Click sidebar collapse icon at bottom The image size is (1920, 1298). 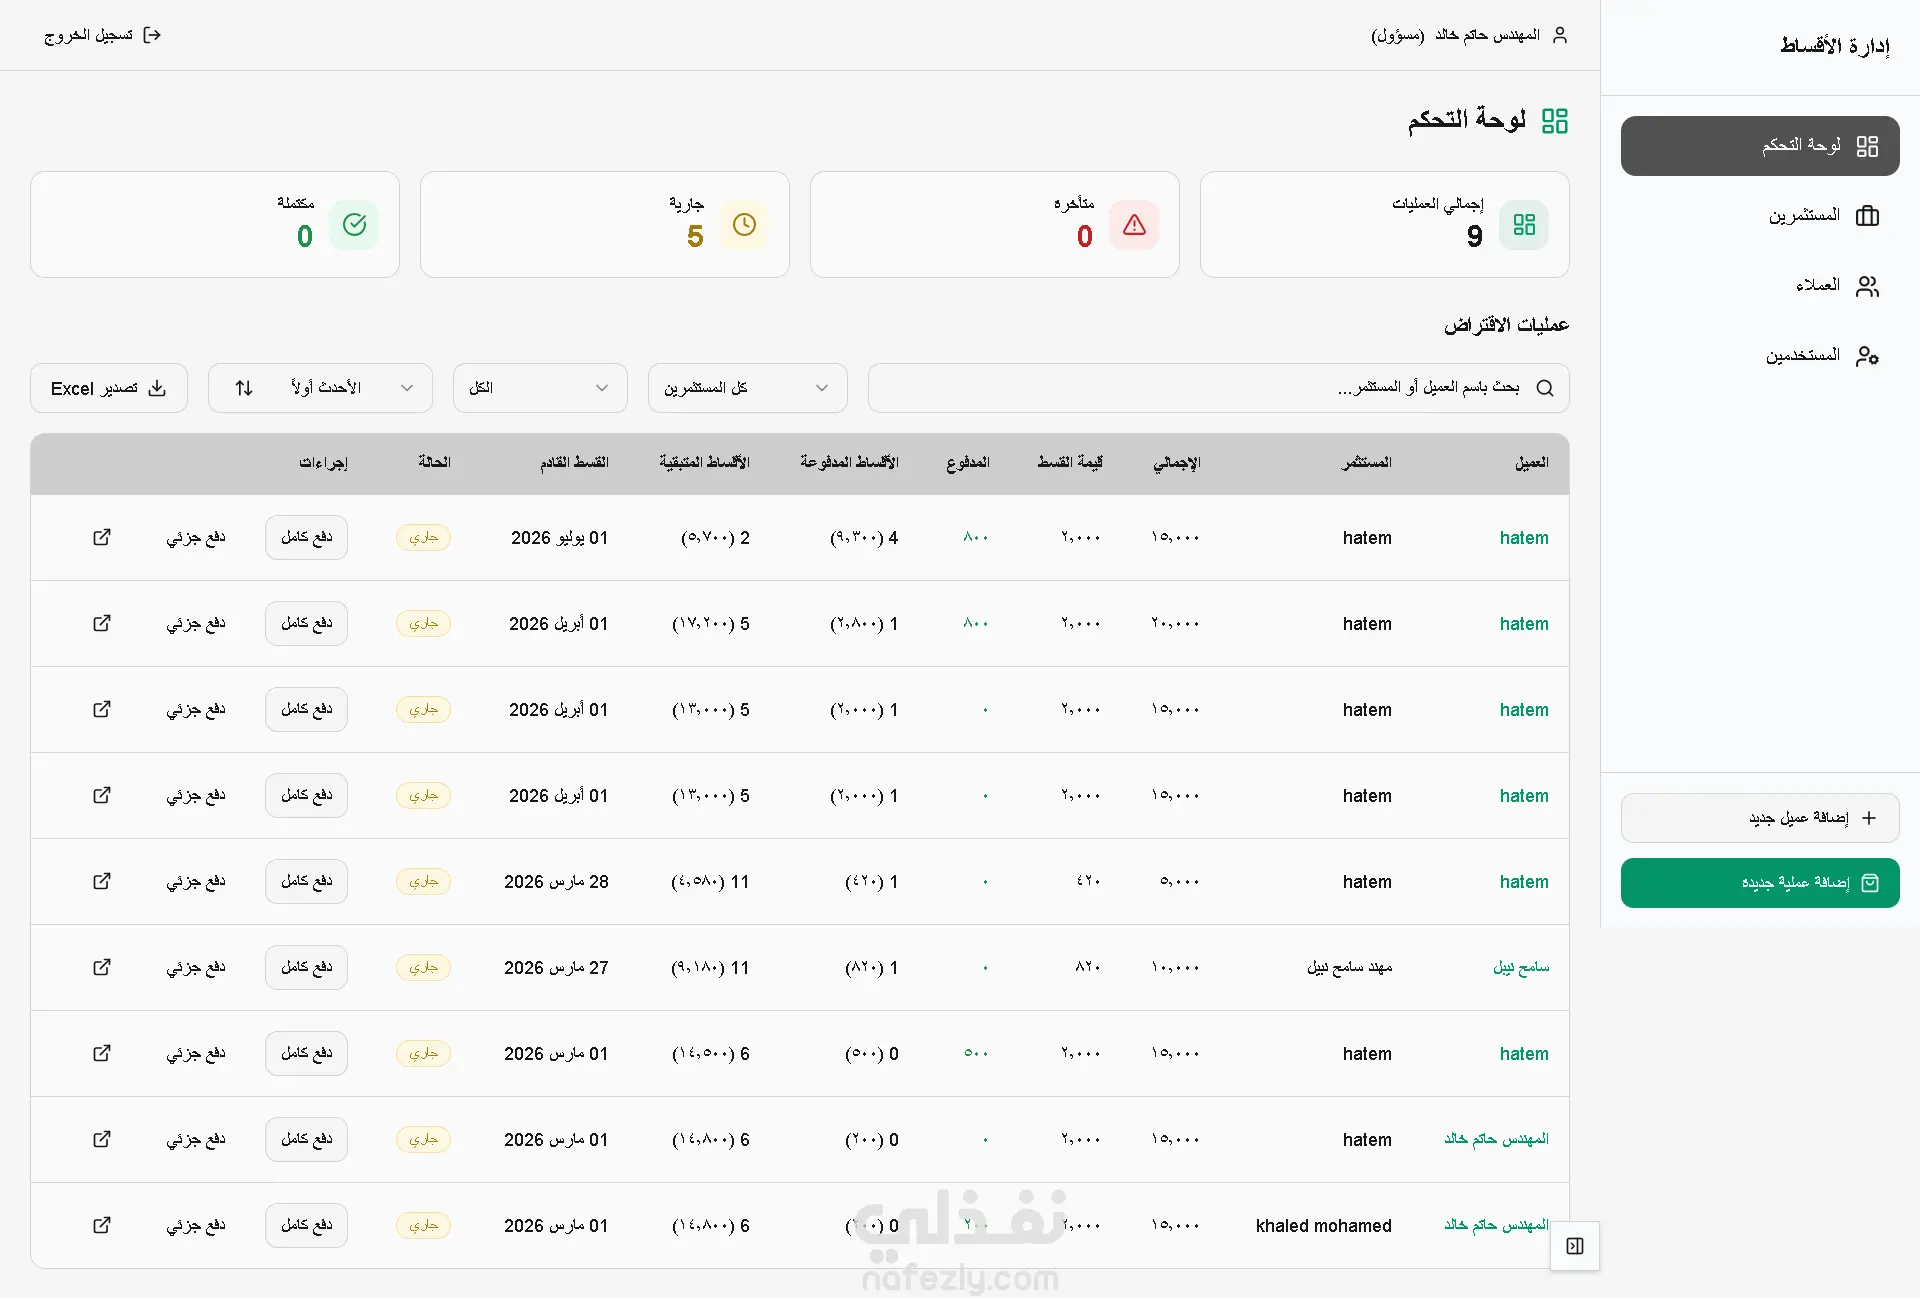1574,1246
